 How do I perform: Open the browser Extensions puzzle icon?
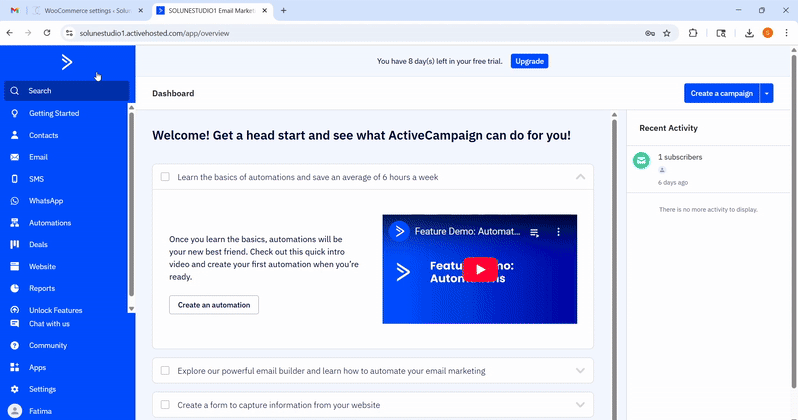pos(693,33)
